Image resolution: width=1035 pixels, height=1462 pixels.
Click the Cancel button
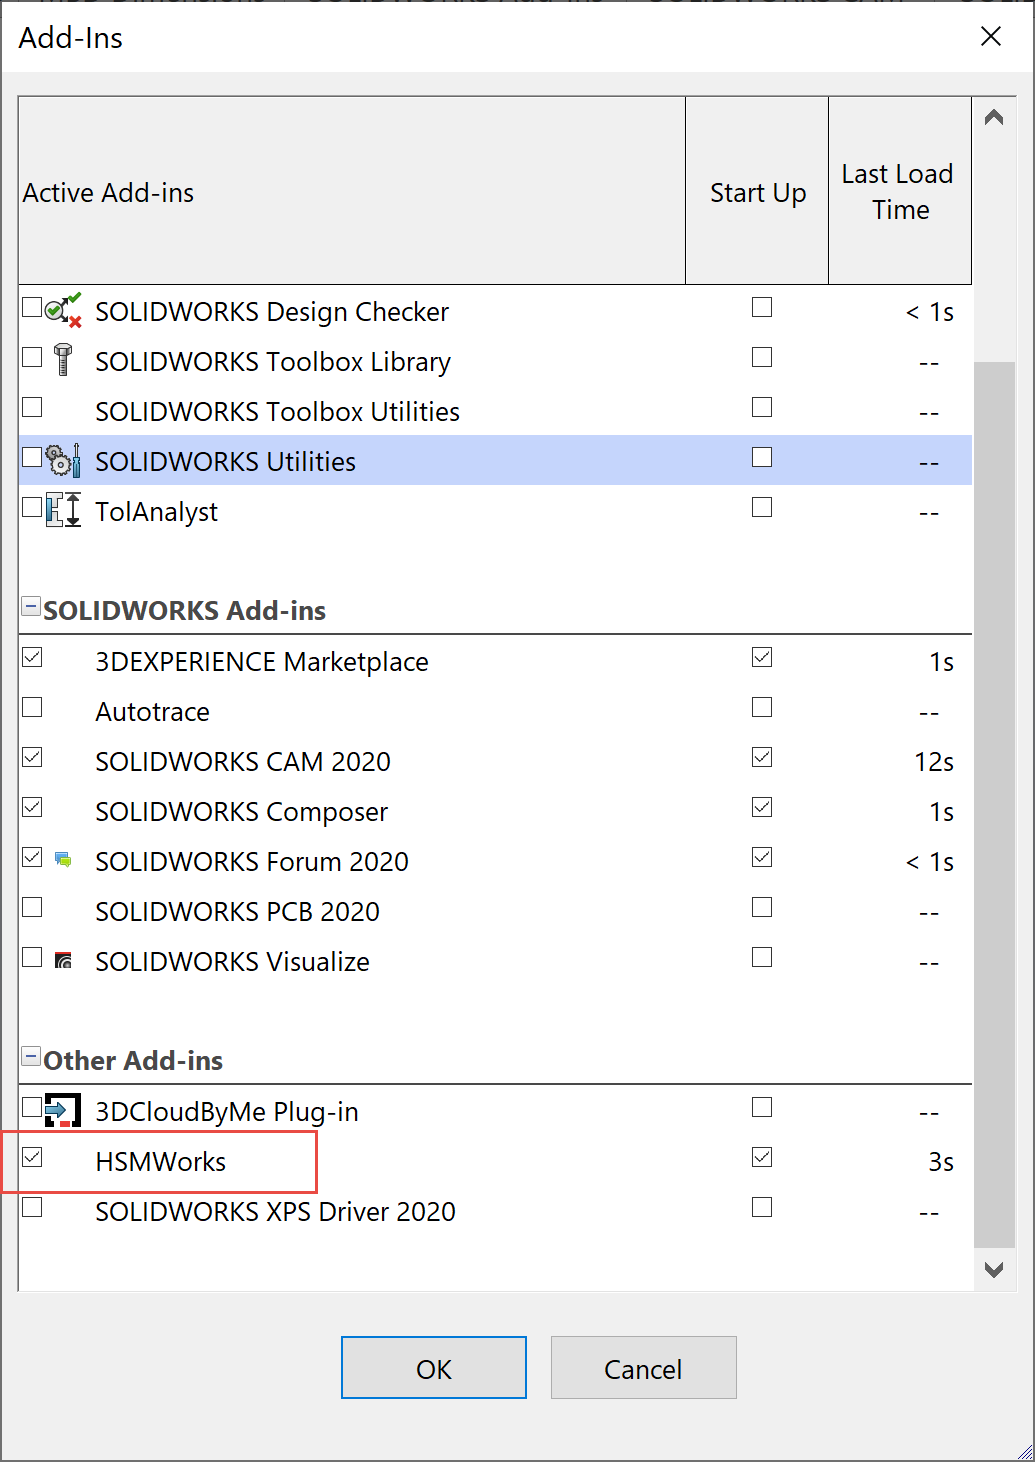point(643,1368)
